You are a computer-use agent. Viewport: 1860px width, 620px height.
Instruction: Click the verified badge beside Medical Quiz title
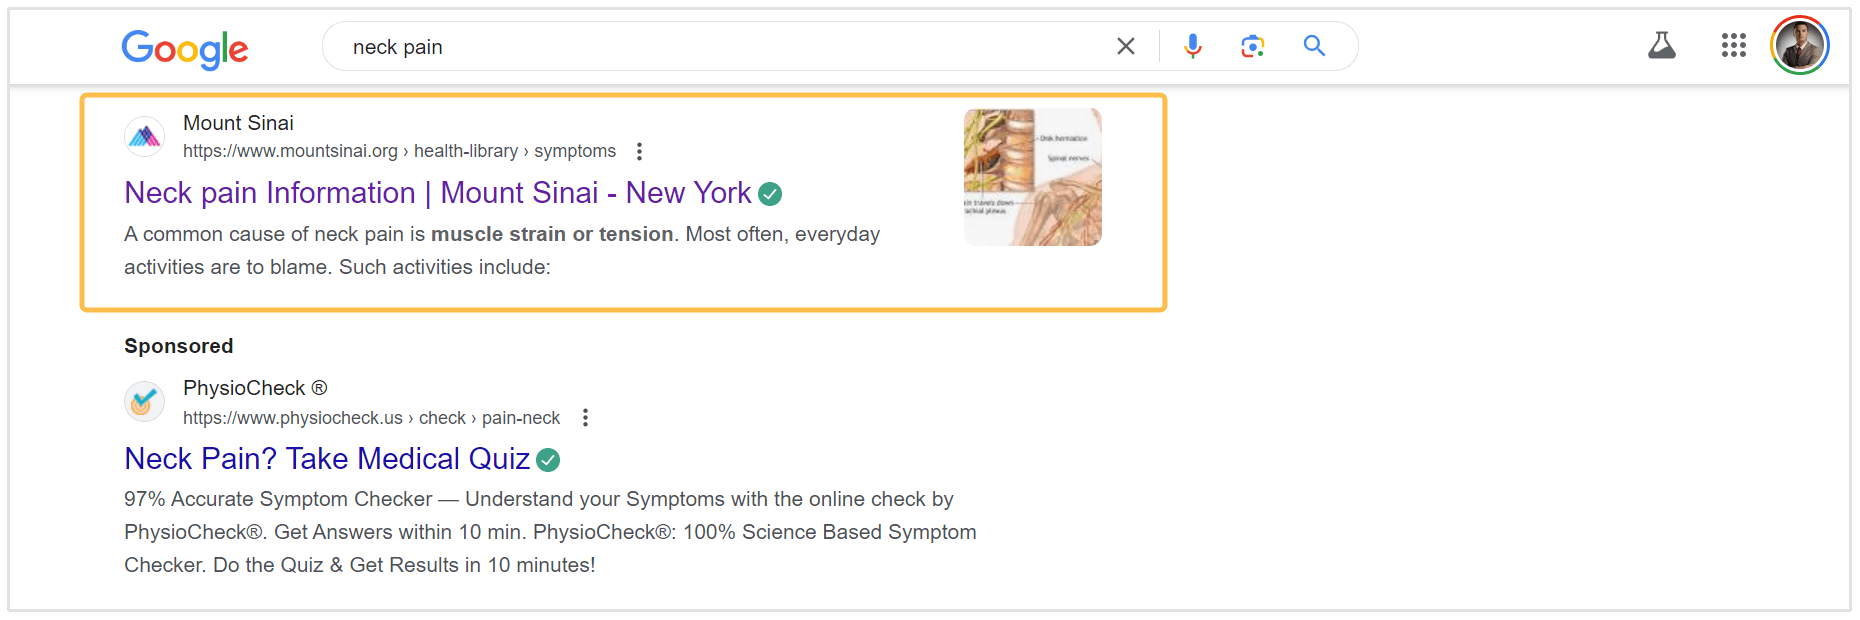[x=548, y=460]
